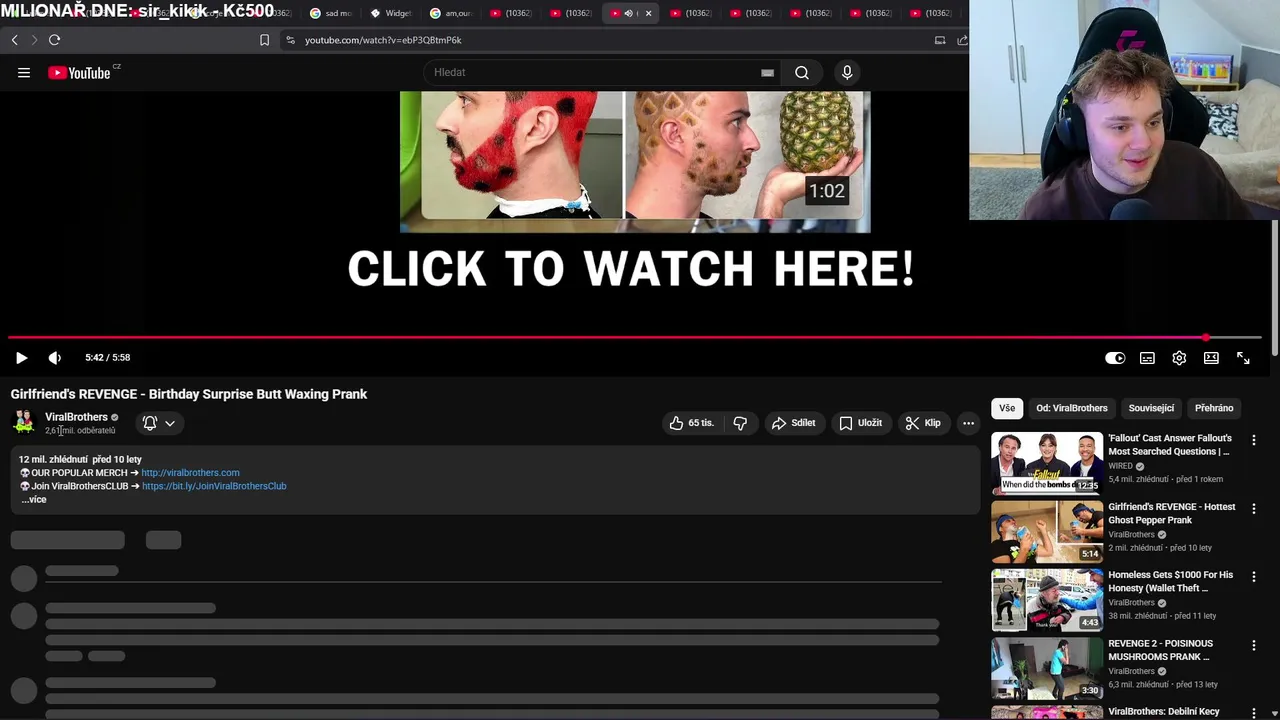Open more actions ellipsis under video

(x=968, y=423)
